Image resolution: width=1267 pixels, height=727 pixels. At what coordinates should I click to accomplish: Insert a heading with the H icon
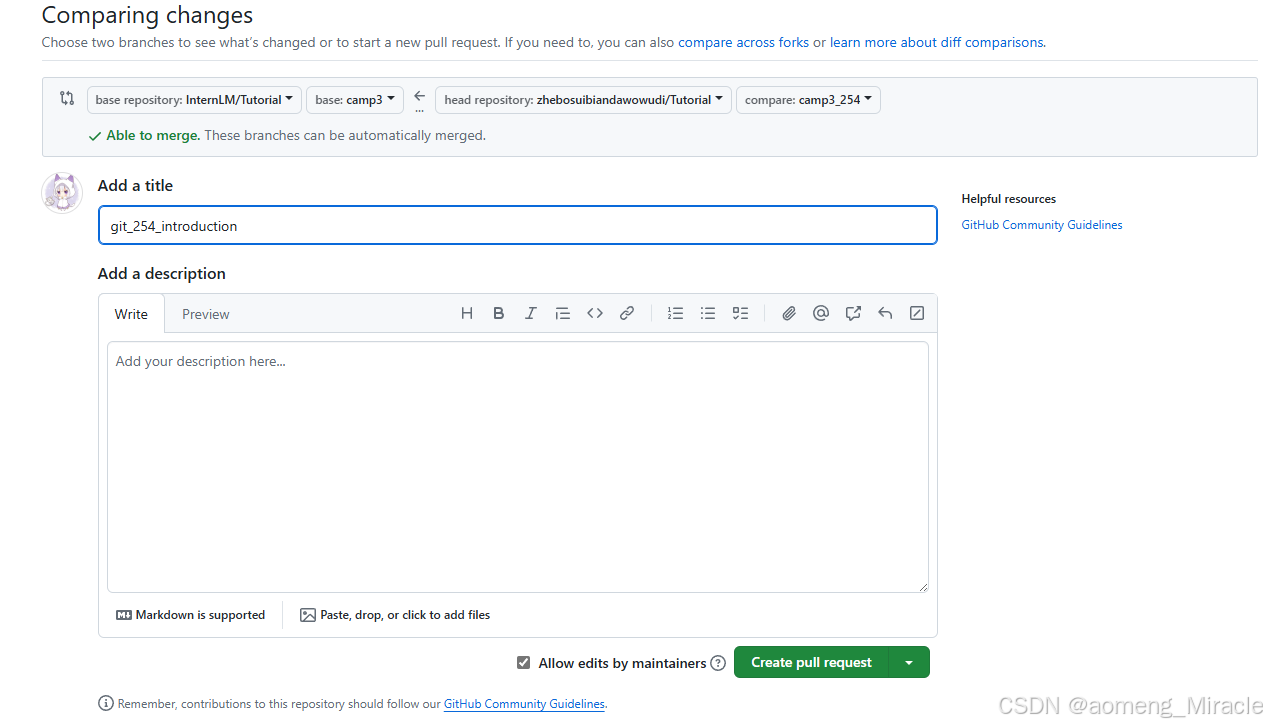(x=467, y=313)
